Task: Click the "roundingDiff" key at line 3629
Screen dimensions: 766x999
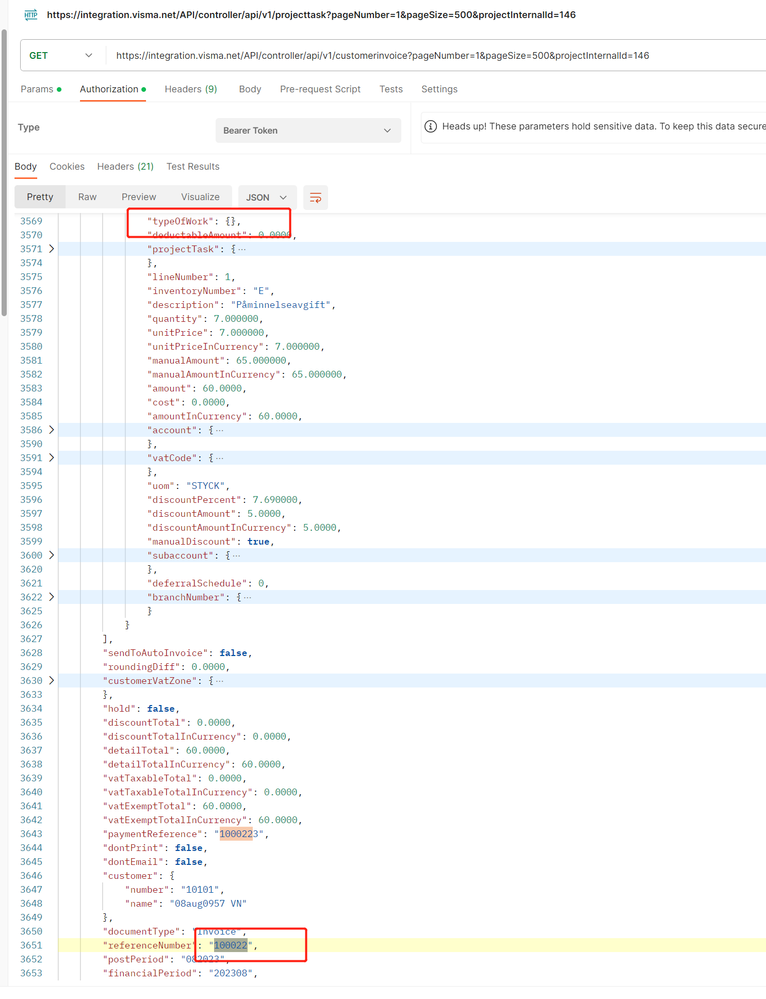Action: pos(141,666)
